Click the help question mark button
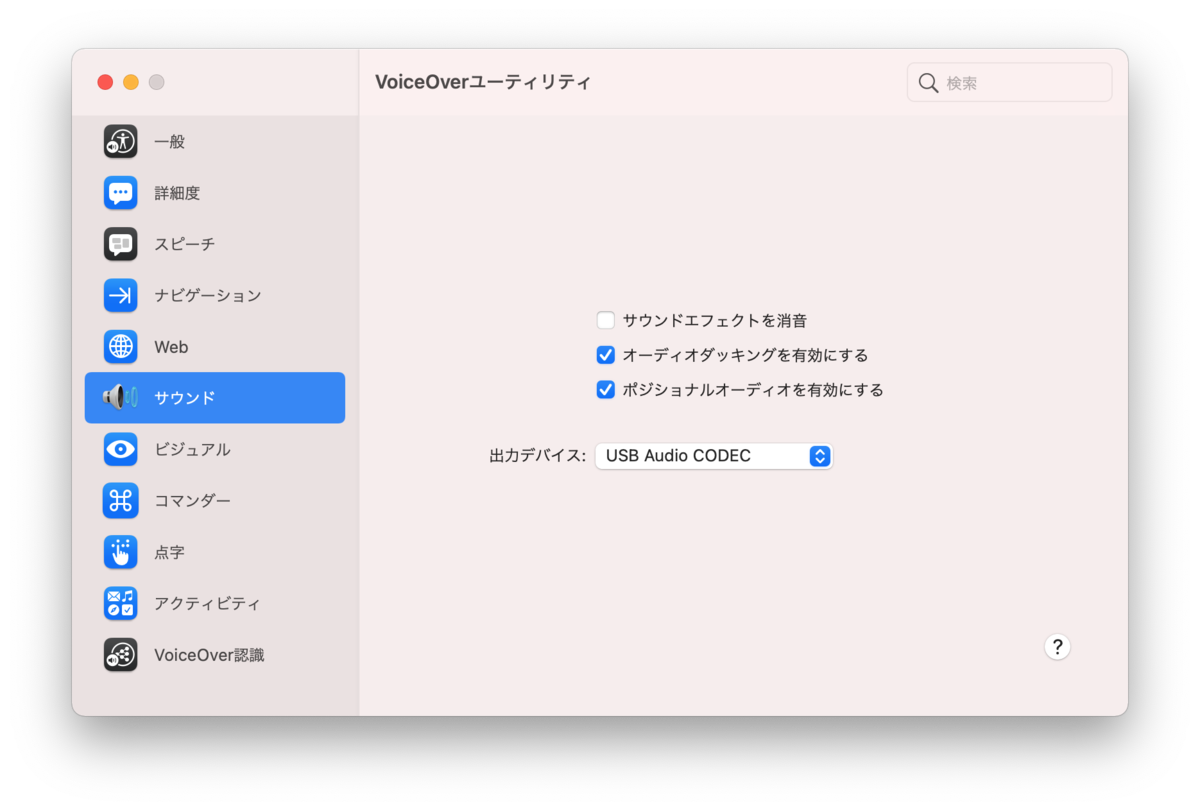 (x=1057, y=647)
